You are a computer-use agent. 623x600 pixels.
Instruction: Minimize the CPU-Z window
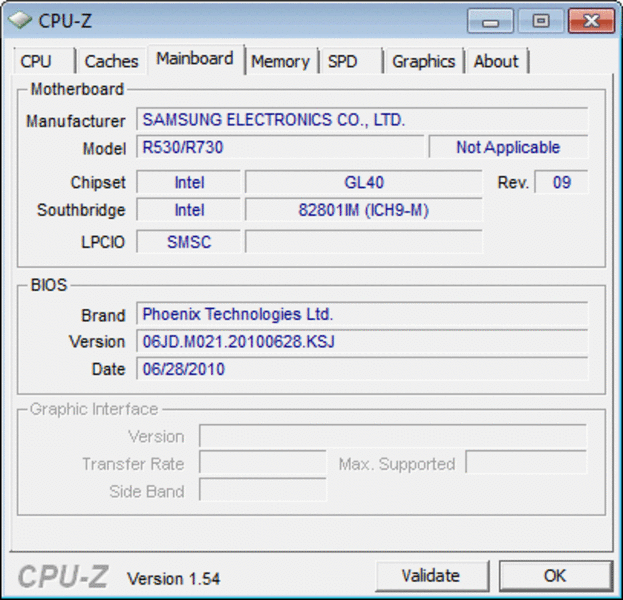[490, 21]
